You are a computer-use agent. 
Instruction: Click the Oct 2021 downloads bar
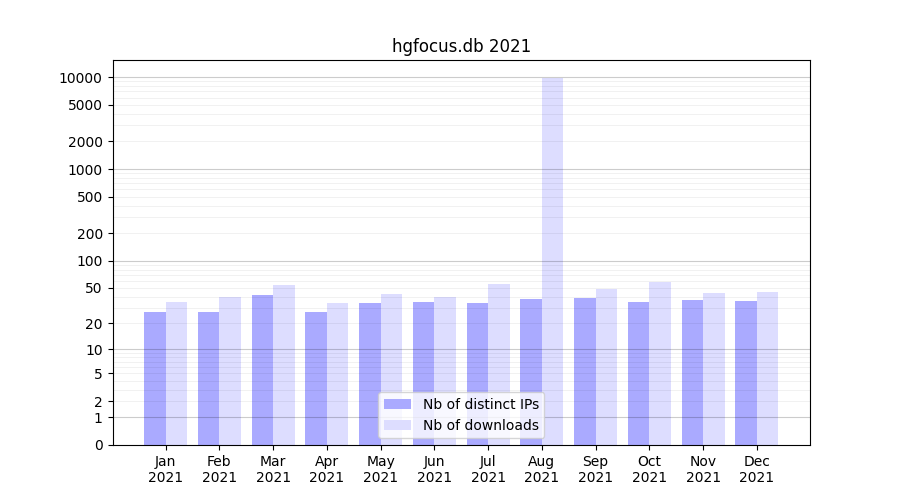660,363
